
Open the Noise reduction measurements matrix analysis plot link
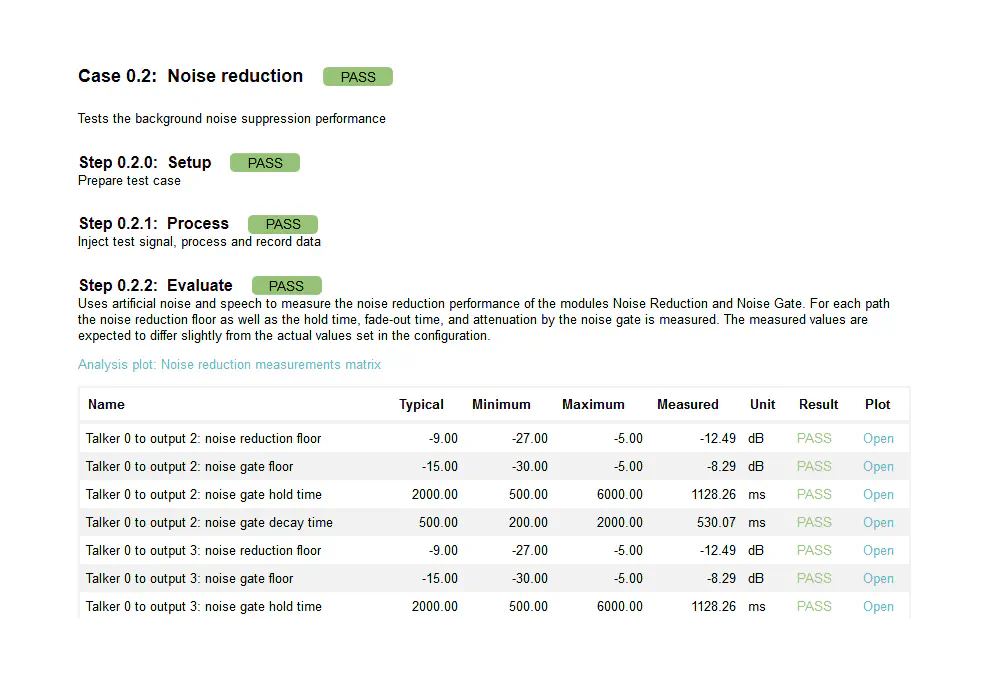pos(229,364)
